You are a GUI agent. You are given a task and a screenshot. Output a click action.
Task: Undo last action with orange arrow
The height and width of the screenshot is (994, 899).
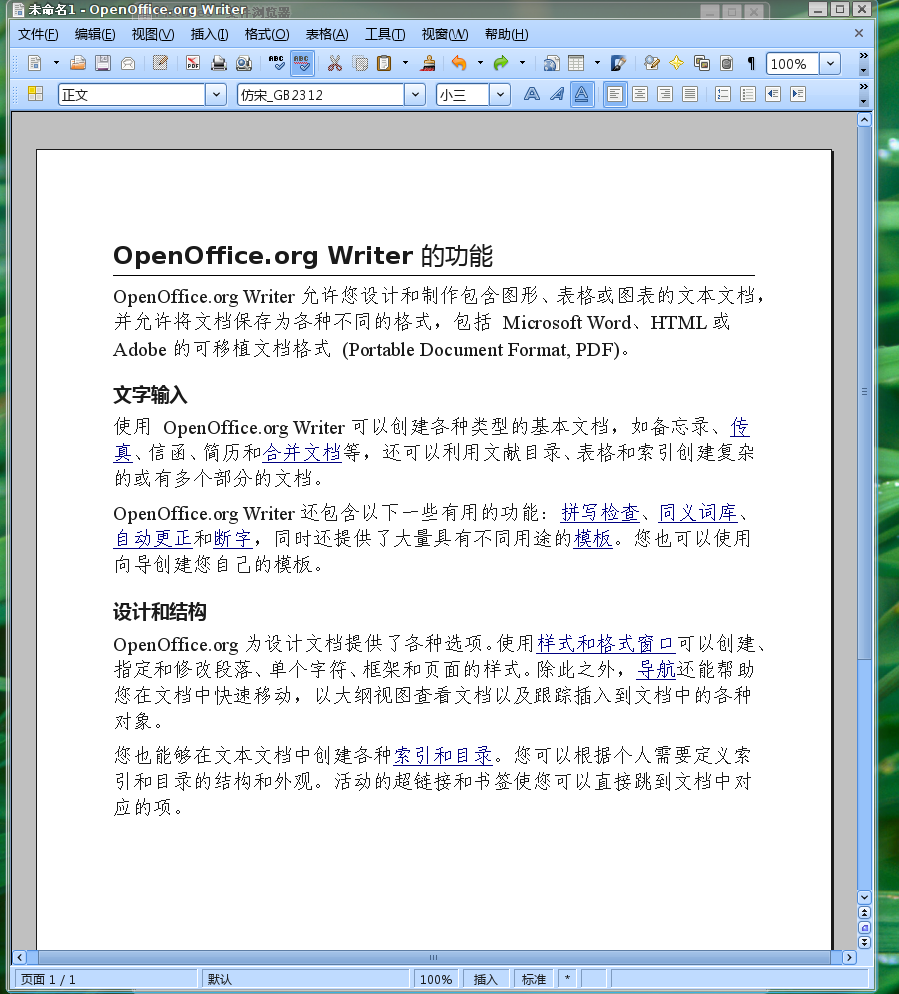(x=459, y=63)
